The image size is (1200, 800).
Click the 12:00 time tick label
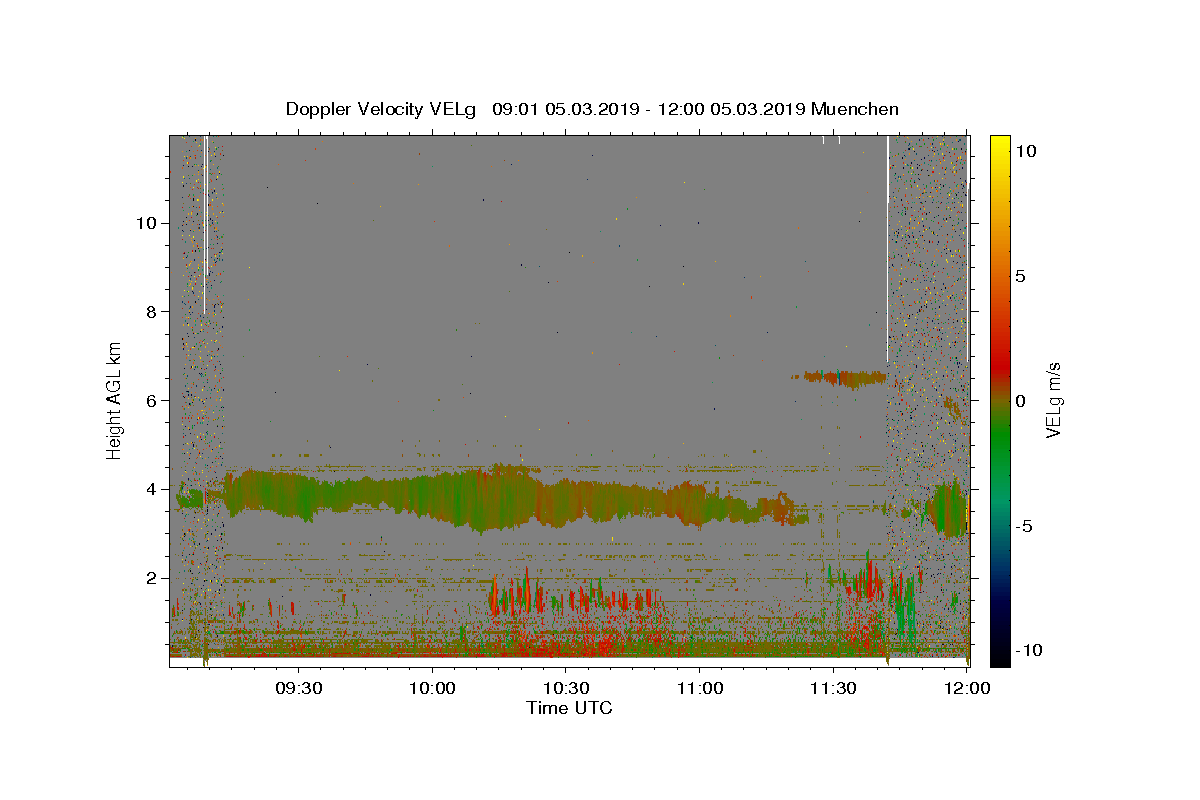[x=967, y=689]
